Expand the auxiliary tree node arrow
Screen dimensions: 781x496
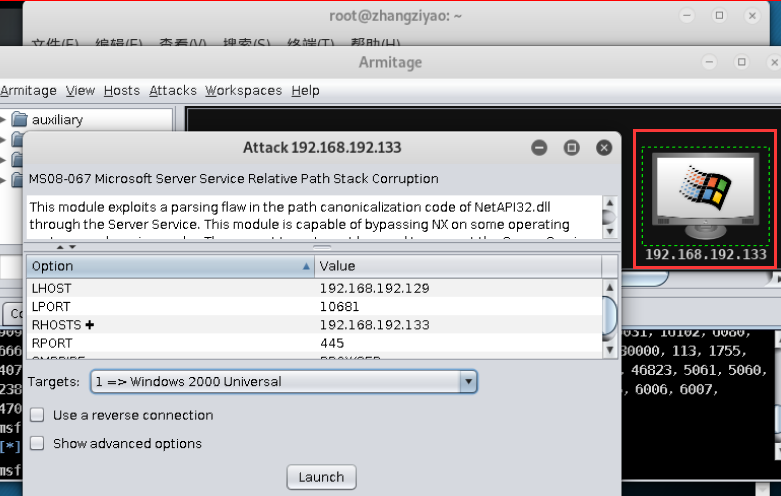click(3, 120)
